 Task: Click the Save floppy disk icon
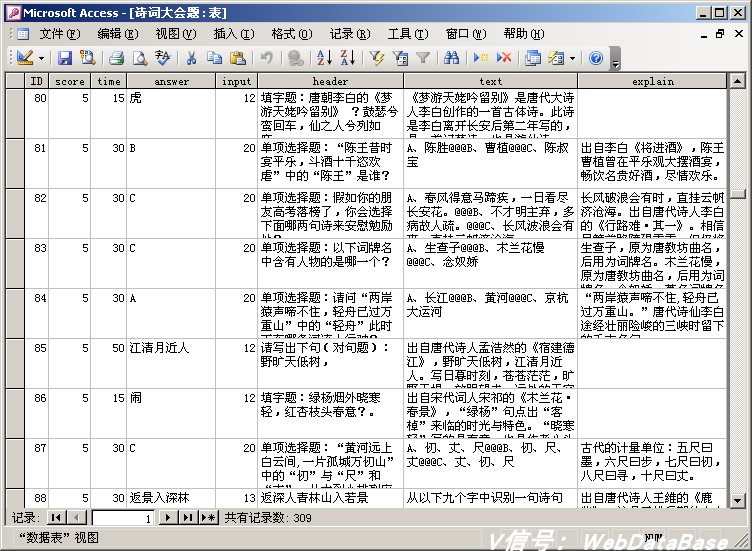(x=65, y=58)
